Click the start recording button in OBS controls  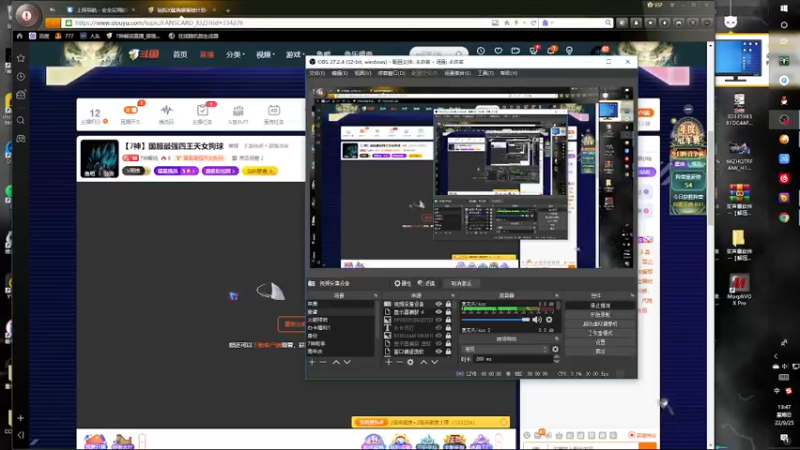tap(600, 315)
